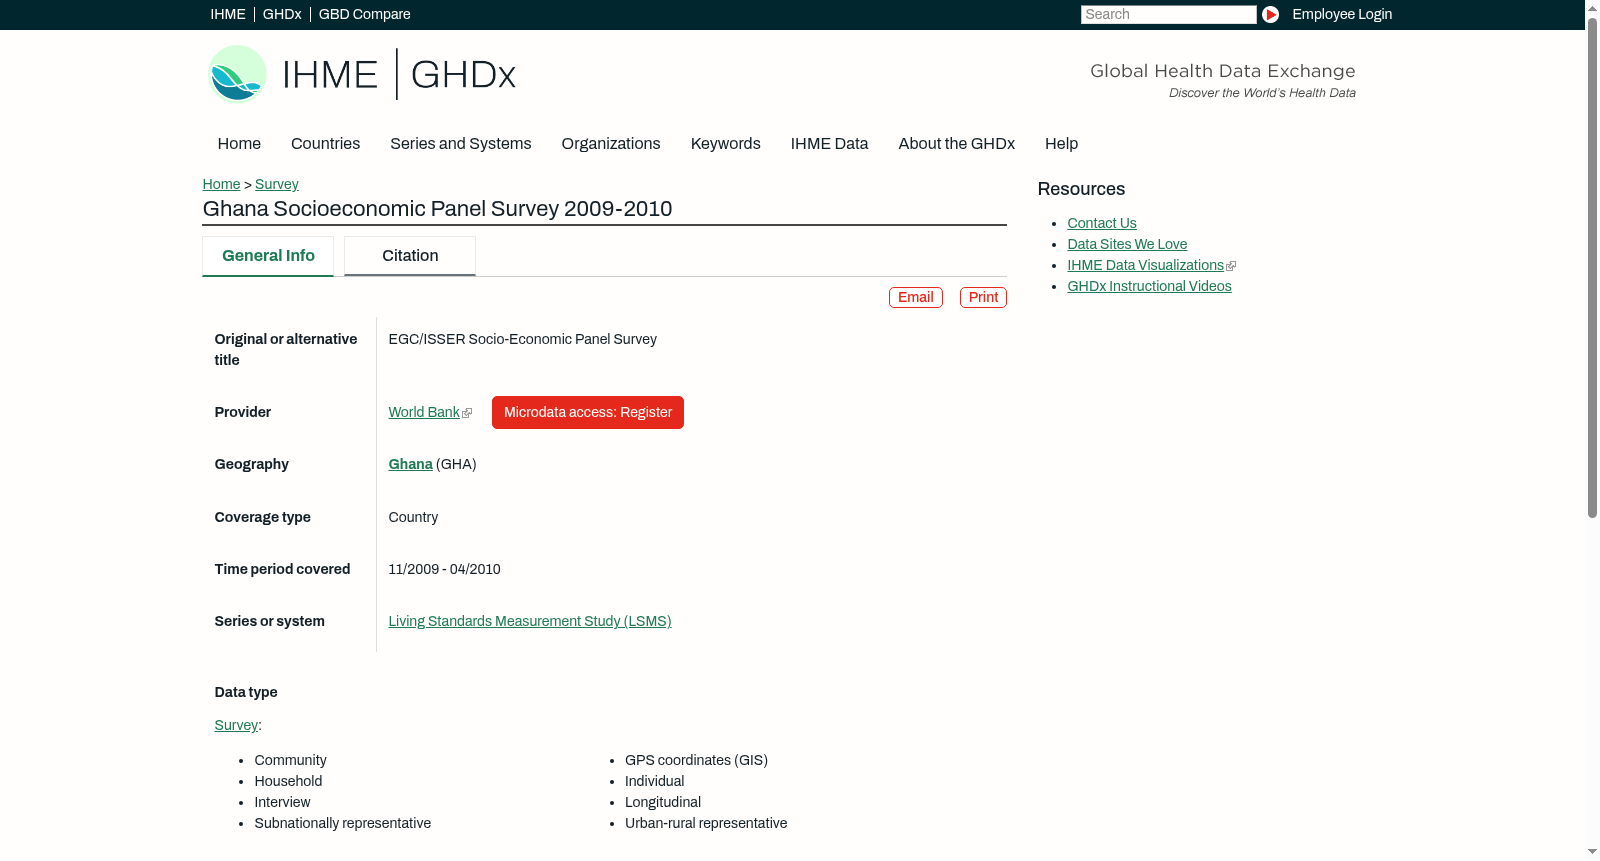This screenshot has width=1600, height=861.
Task: Open Data Sites We Love link
Action: click(x=1127, y=244)
